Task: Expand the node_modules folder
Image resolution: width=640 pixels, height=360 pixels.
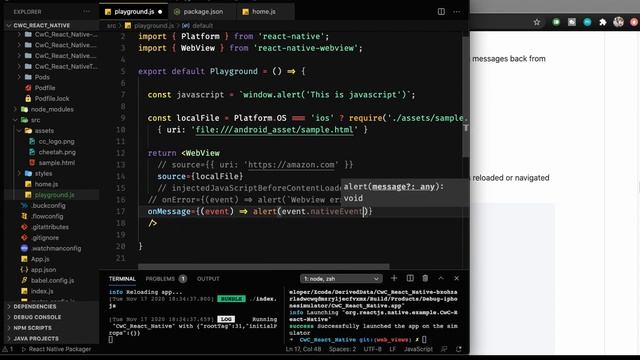Action: pyautogui.click(x=52, y=109)
